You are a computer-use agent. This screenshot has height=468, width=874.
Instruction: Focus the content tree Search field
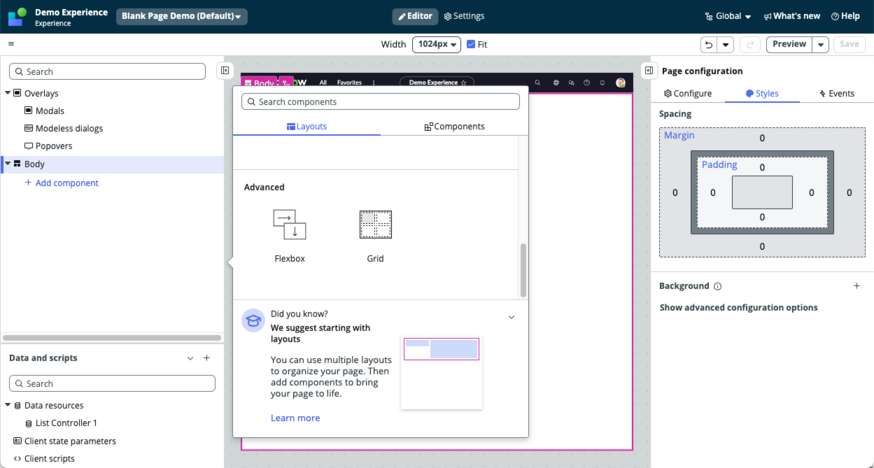point(107,71)
